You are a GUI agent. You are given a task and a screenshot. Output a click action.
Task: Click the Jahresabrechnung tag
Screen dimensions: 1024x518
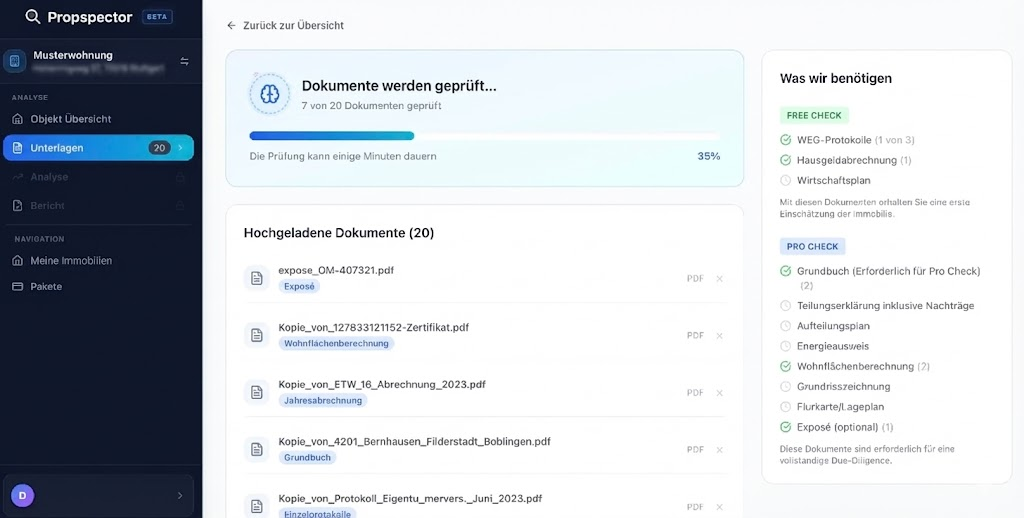click(x=323, y=400)
